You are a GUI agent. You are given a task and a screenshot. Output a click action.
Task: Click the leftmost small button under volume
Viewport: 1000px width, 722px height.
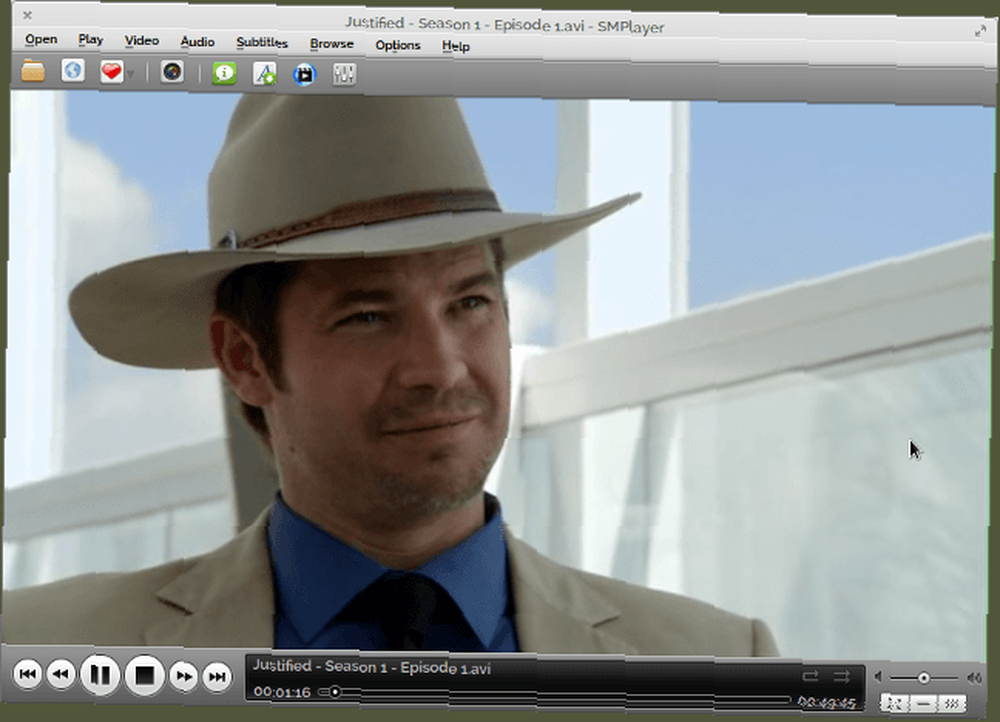(x=895, y=704)
